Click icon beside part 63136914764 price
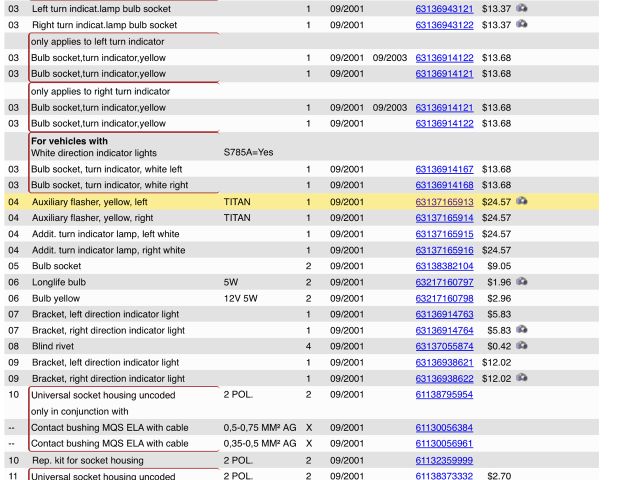The image size is (640, 480). [522, 330]
